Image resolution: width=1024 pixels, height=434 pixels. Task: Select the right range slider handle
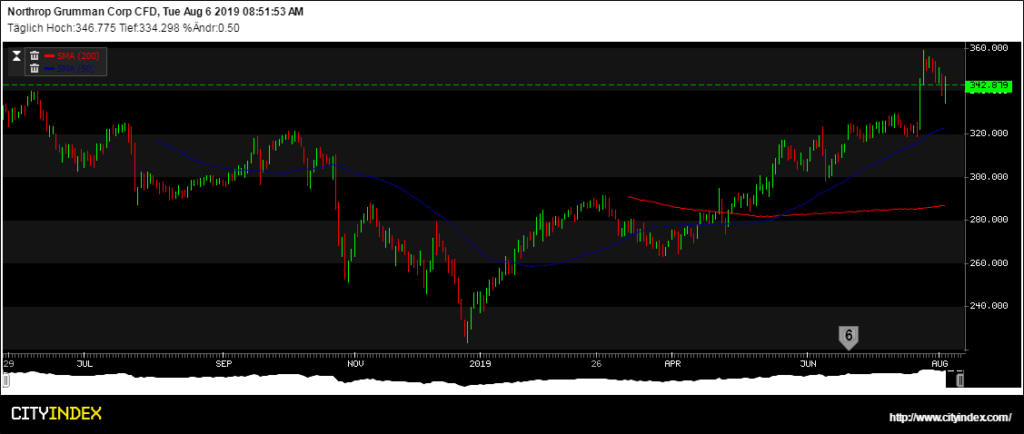tap(960, 380)
